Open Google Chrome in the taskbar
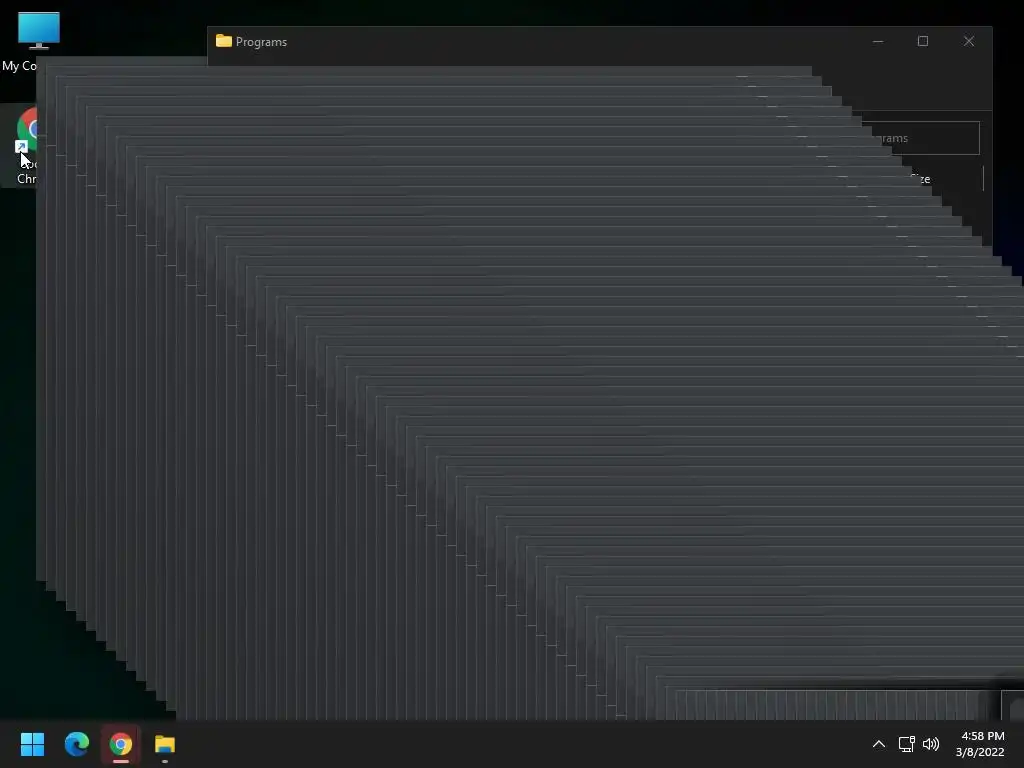Screen dimensions: 1024x768 [x=121, y=744]
